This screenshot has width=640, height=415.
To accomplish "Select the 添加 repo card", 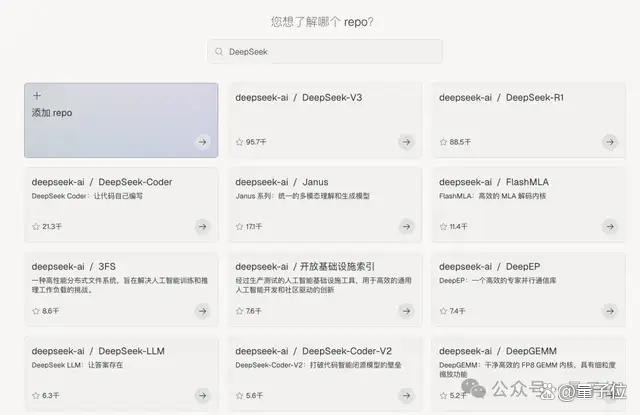I will coord(121,120).
